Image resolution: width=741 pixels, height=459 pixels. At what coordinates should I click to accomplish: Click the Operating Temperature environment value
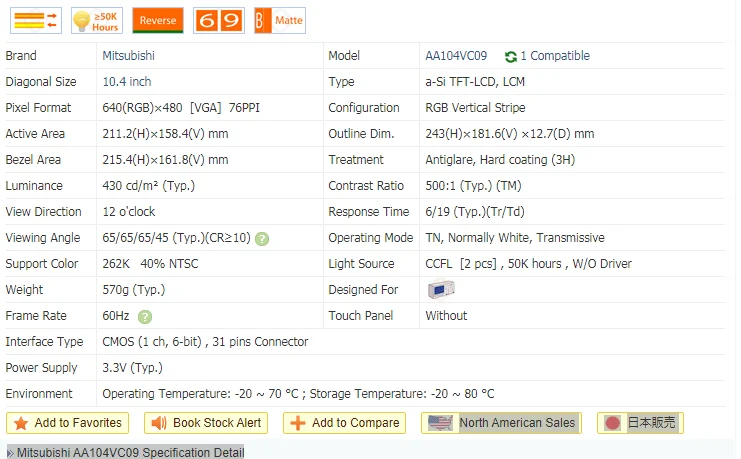pos(298,394)
